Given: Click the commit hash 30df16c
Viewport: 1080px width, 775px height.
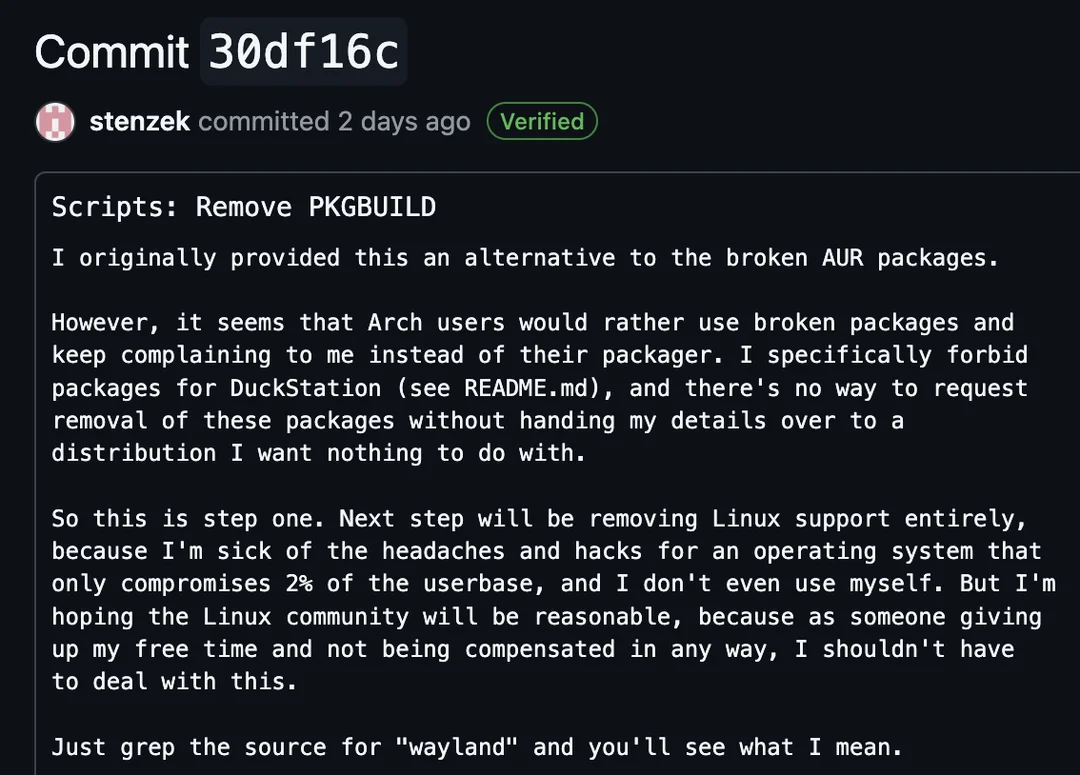Looking at the screenshot, I should 304,51.
